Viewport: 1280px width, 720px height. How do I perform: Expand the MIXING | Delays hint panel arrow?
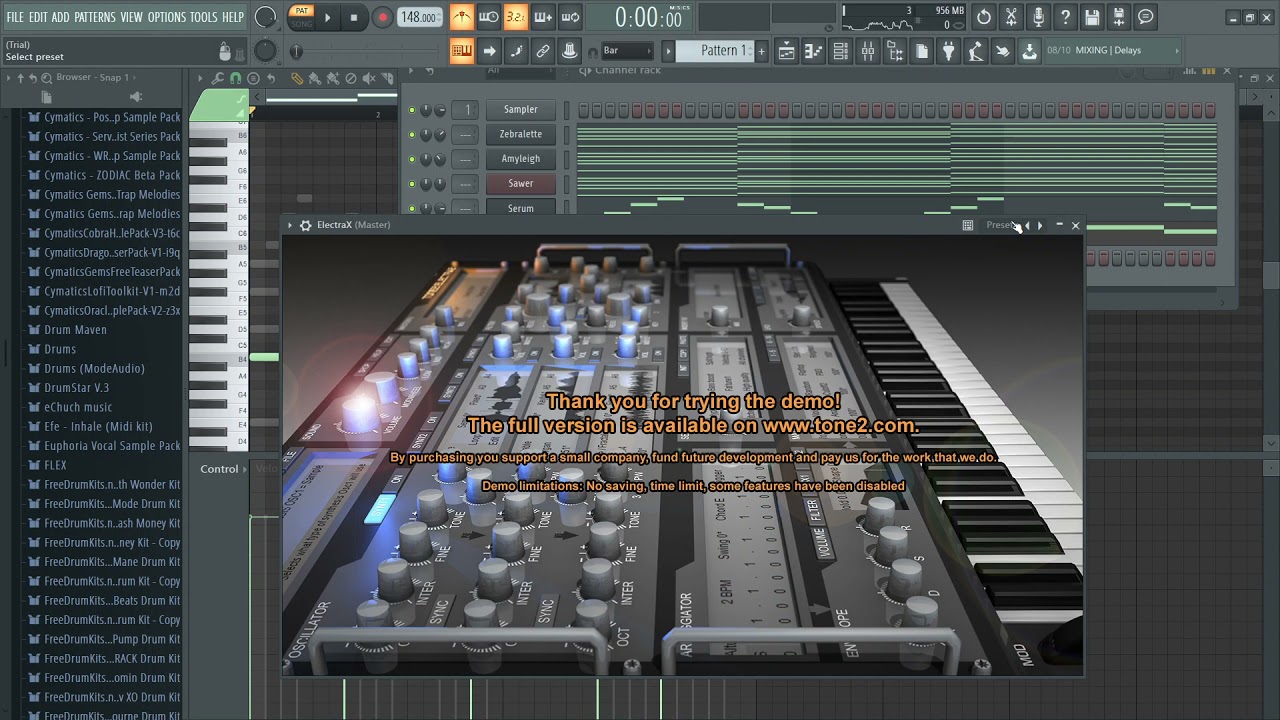point(1177,50)
